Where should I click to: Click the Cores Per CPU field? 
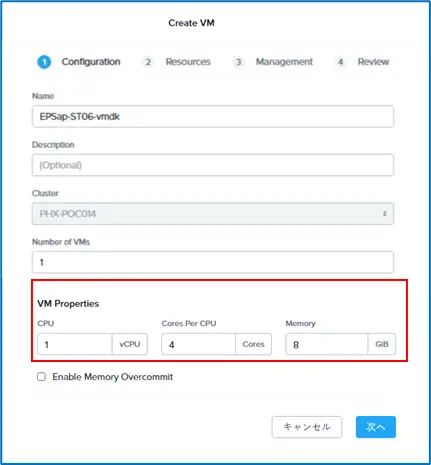tap(198, 344)
